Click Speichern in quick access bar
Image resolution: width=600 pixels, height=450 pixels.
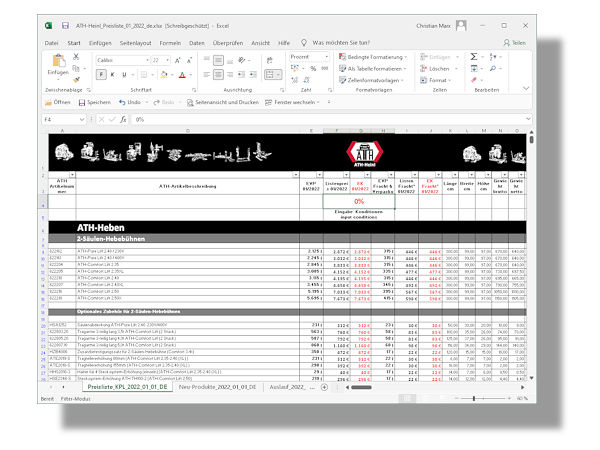click(95, 102)
